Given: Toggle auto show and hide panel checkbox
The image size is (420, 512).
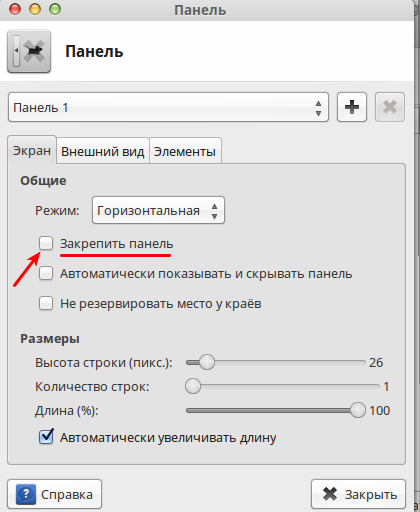Looking at the screenshot, I should click(x=46, y=273).
